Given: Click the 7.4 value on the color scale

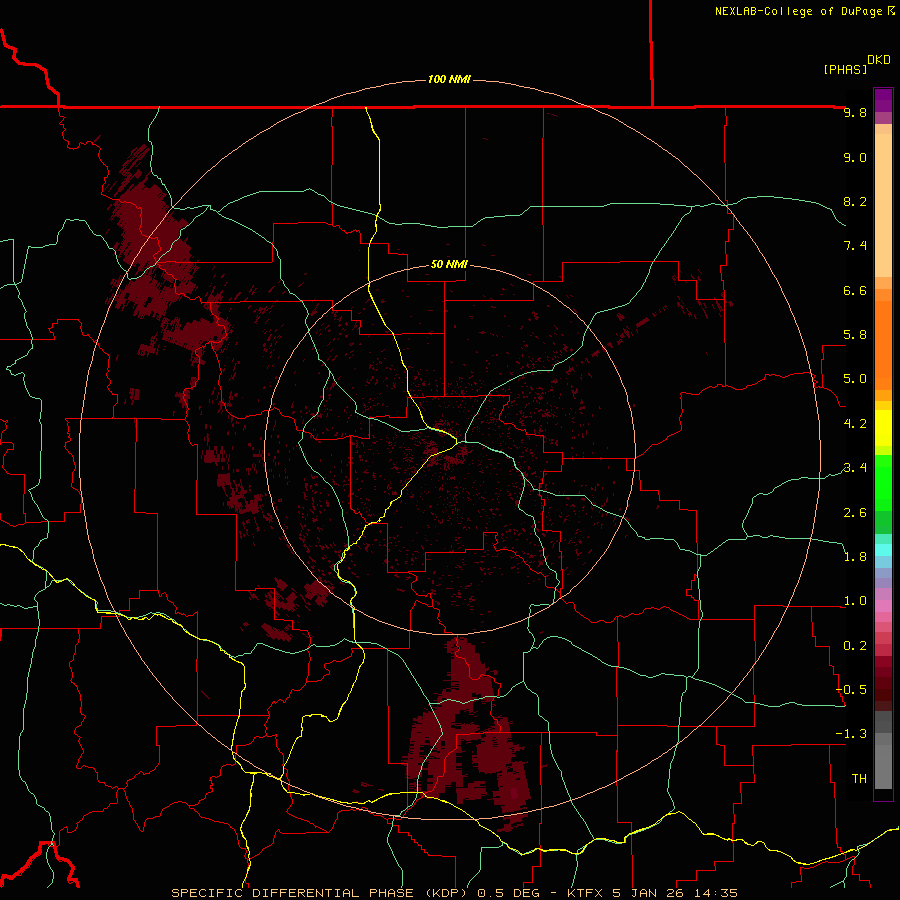Looking at the screenshot, I should coord(855,246).
